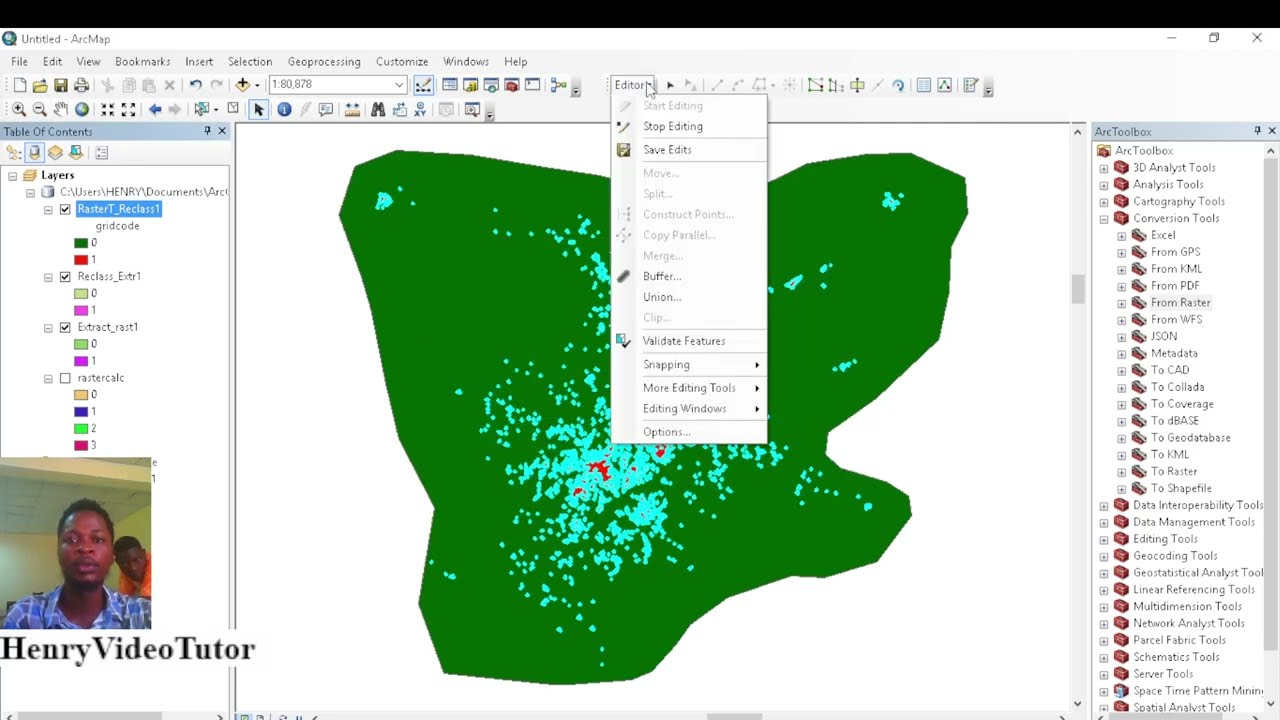
Task: Enable the rastercalc layer checkbox
Action: pyautogui.click(x=65, y=378)
